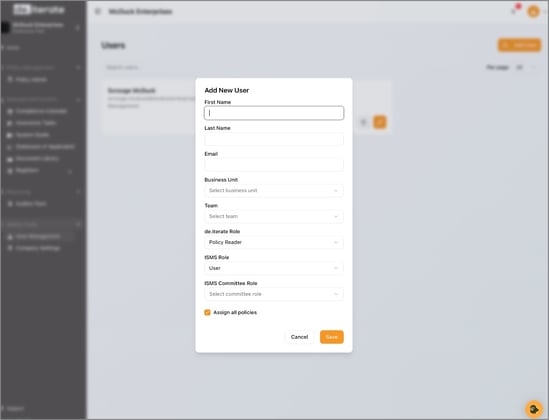This screenshot has height=420, width=549.
Task: Toggle the sidebar collapse icon
Action: click(x=98, y=12)
